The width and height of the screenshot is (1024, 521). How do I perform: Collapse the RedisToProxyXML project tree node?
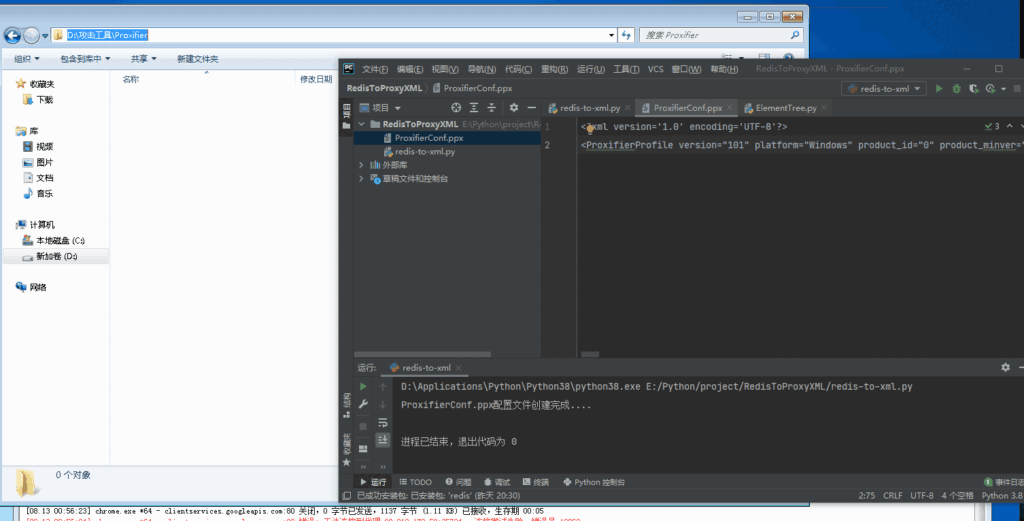tap(362, 124)
